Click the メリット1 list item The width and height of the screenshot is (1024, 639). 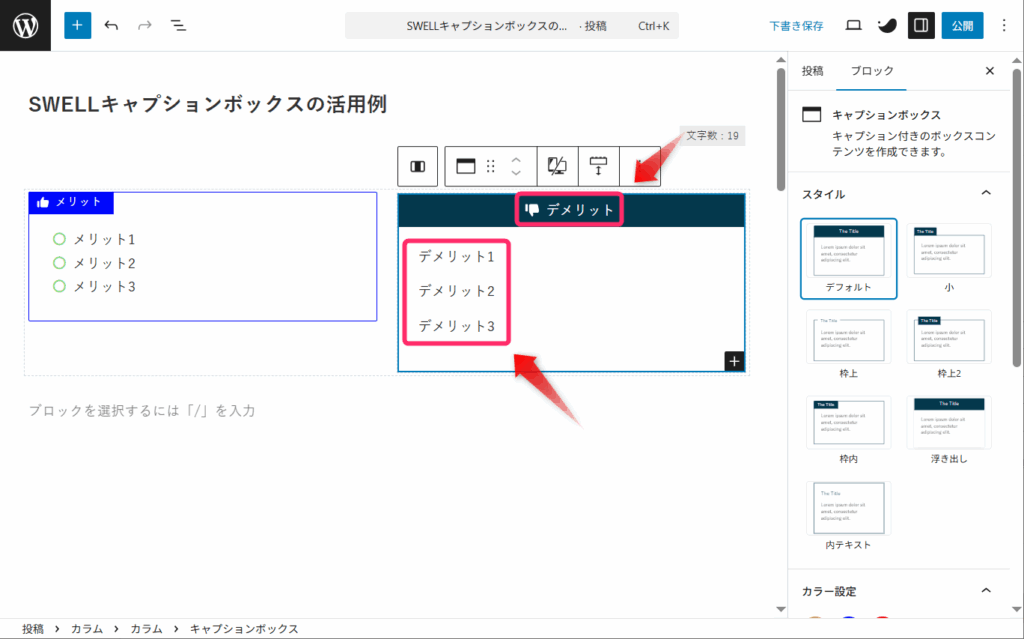(104, 239)
